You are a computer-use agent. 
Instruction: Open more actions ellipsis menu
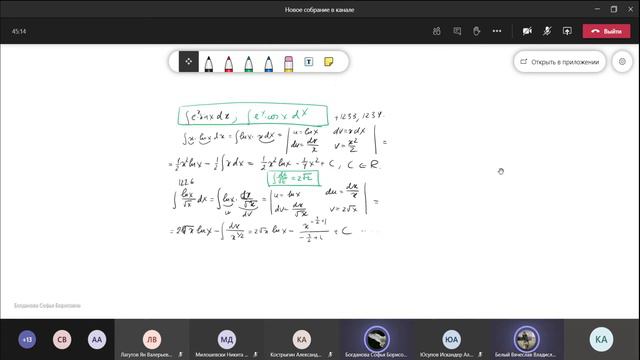click(x=497, y=31)
